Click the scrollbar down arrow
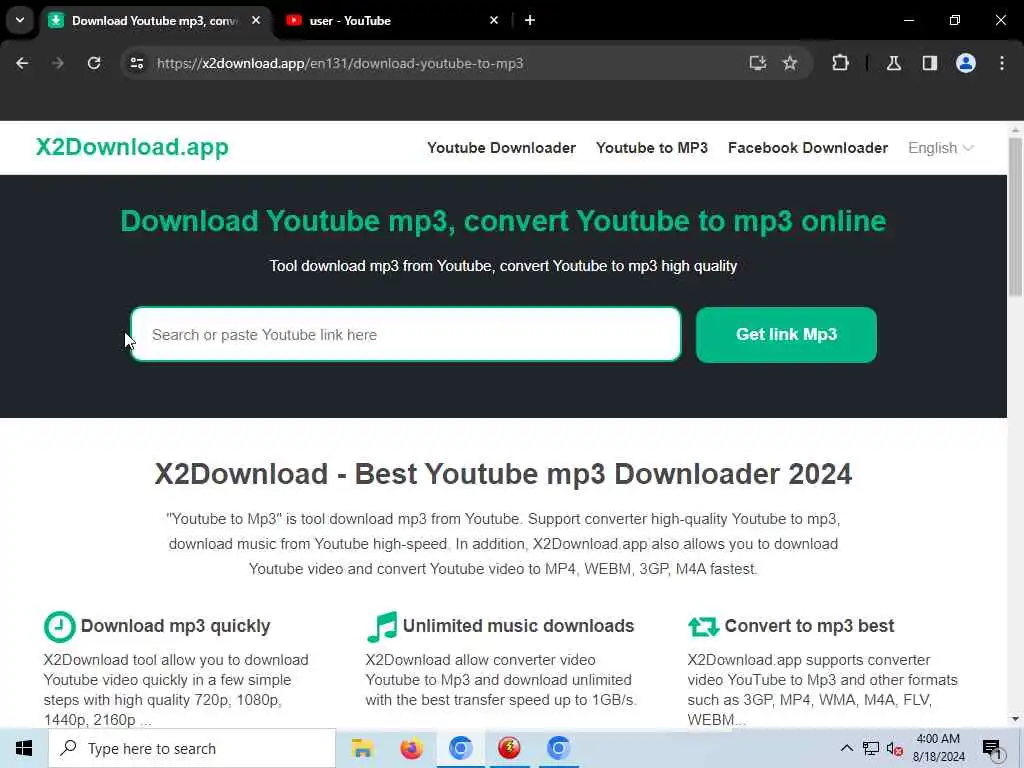The image size is (1024, 768). pyautogui.click(x=1016, y=719)
